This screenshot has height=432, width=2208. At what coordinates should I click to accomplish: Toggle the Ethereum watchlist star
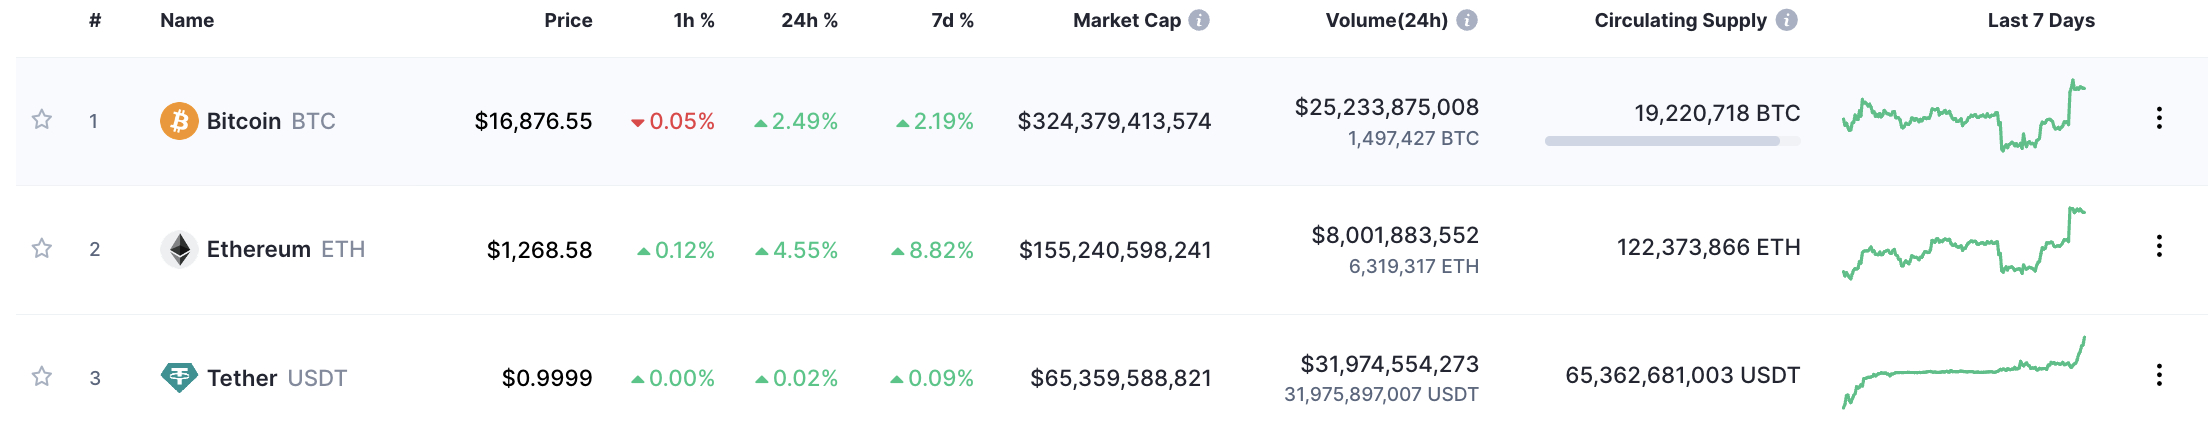[41, 248]
